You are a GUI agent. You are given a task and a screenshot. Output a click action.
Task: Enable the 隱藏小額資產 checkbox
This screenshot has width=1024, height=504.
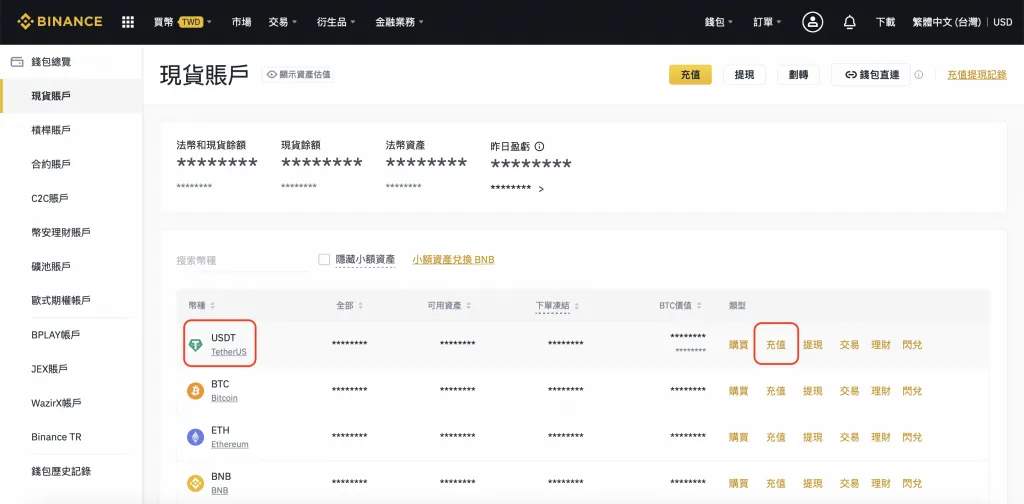pos(324,260)
